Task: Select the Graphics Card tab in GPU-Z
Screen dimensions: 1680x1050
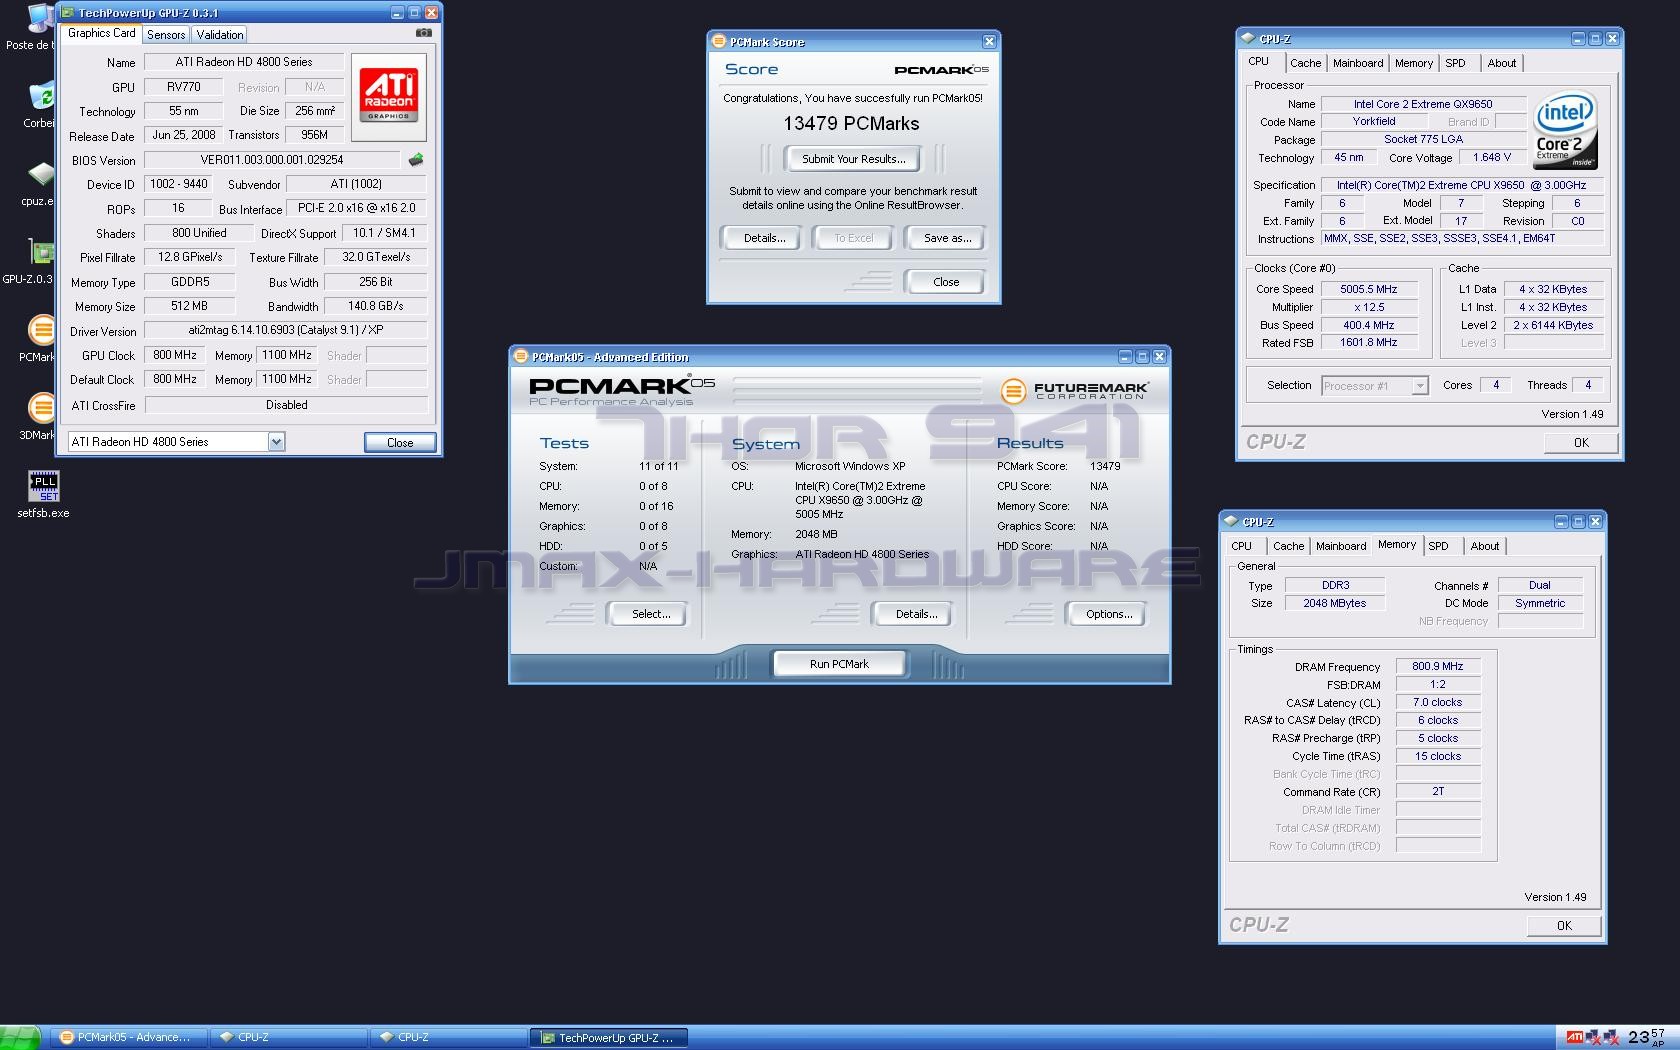Action: [101, 33]
